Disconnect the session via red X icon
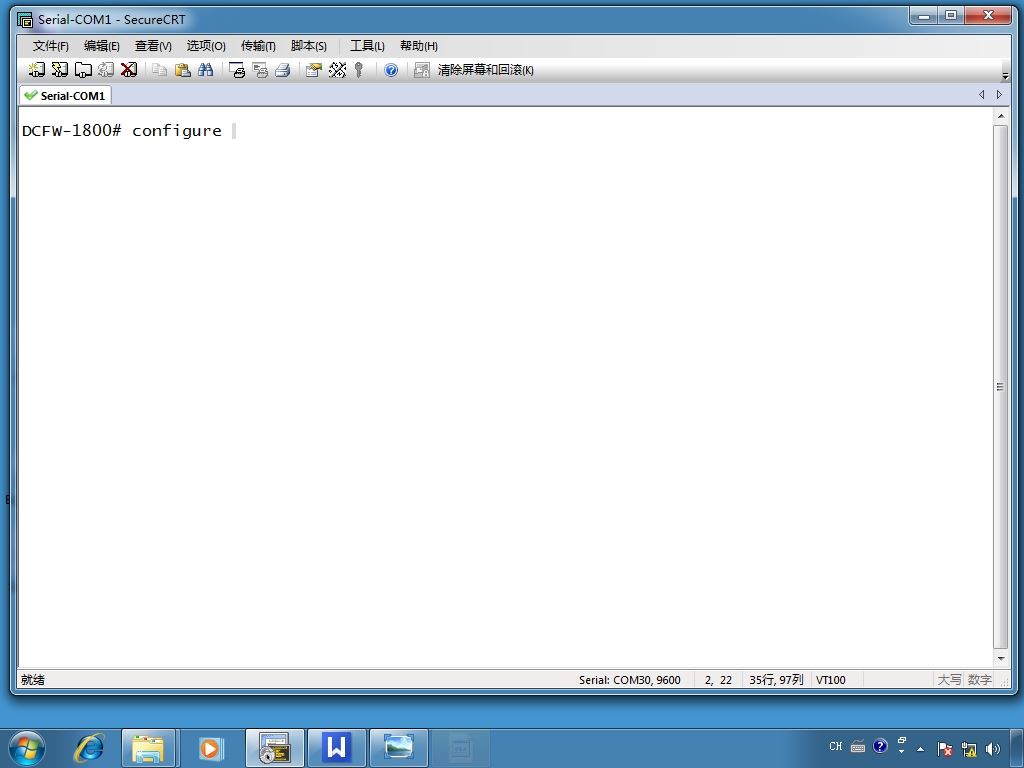 click(x=129, y=70)
